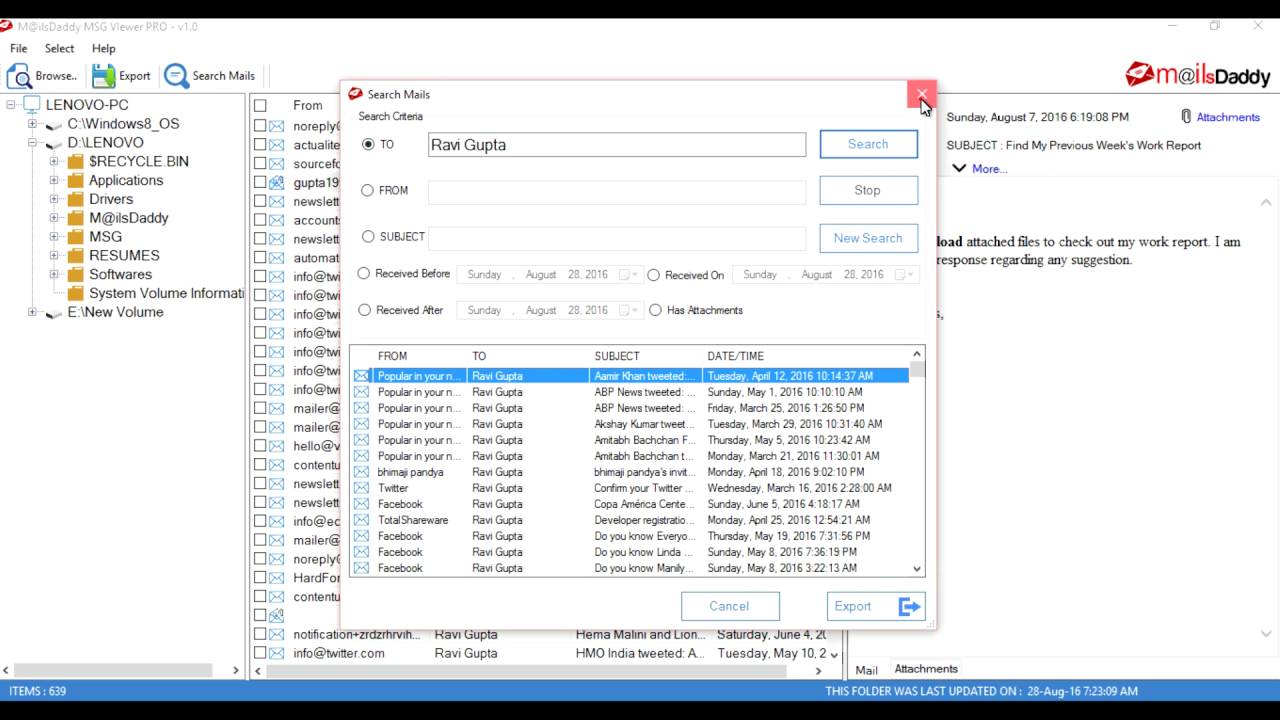Viewport: 1280px width, 720px height.
Task: Click the TO input field with Ravi Gupta
Action: click(617, 145)
